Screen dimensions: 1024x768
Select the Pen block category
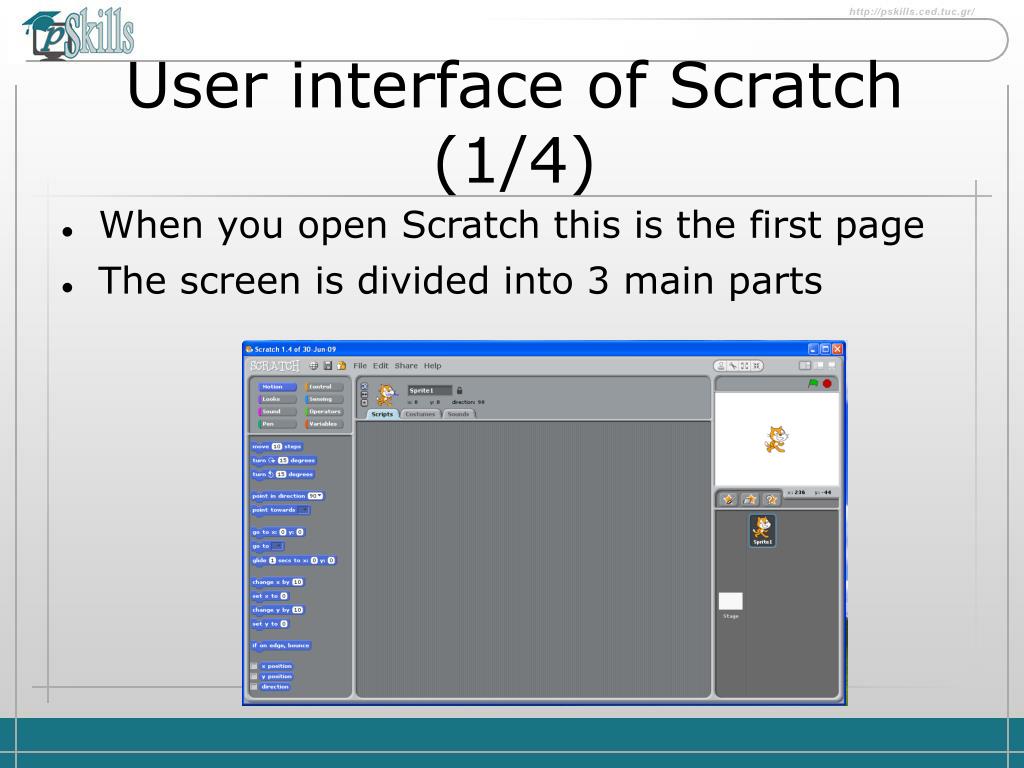[x=277, y=424]
